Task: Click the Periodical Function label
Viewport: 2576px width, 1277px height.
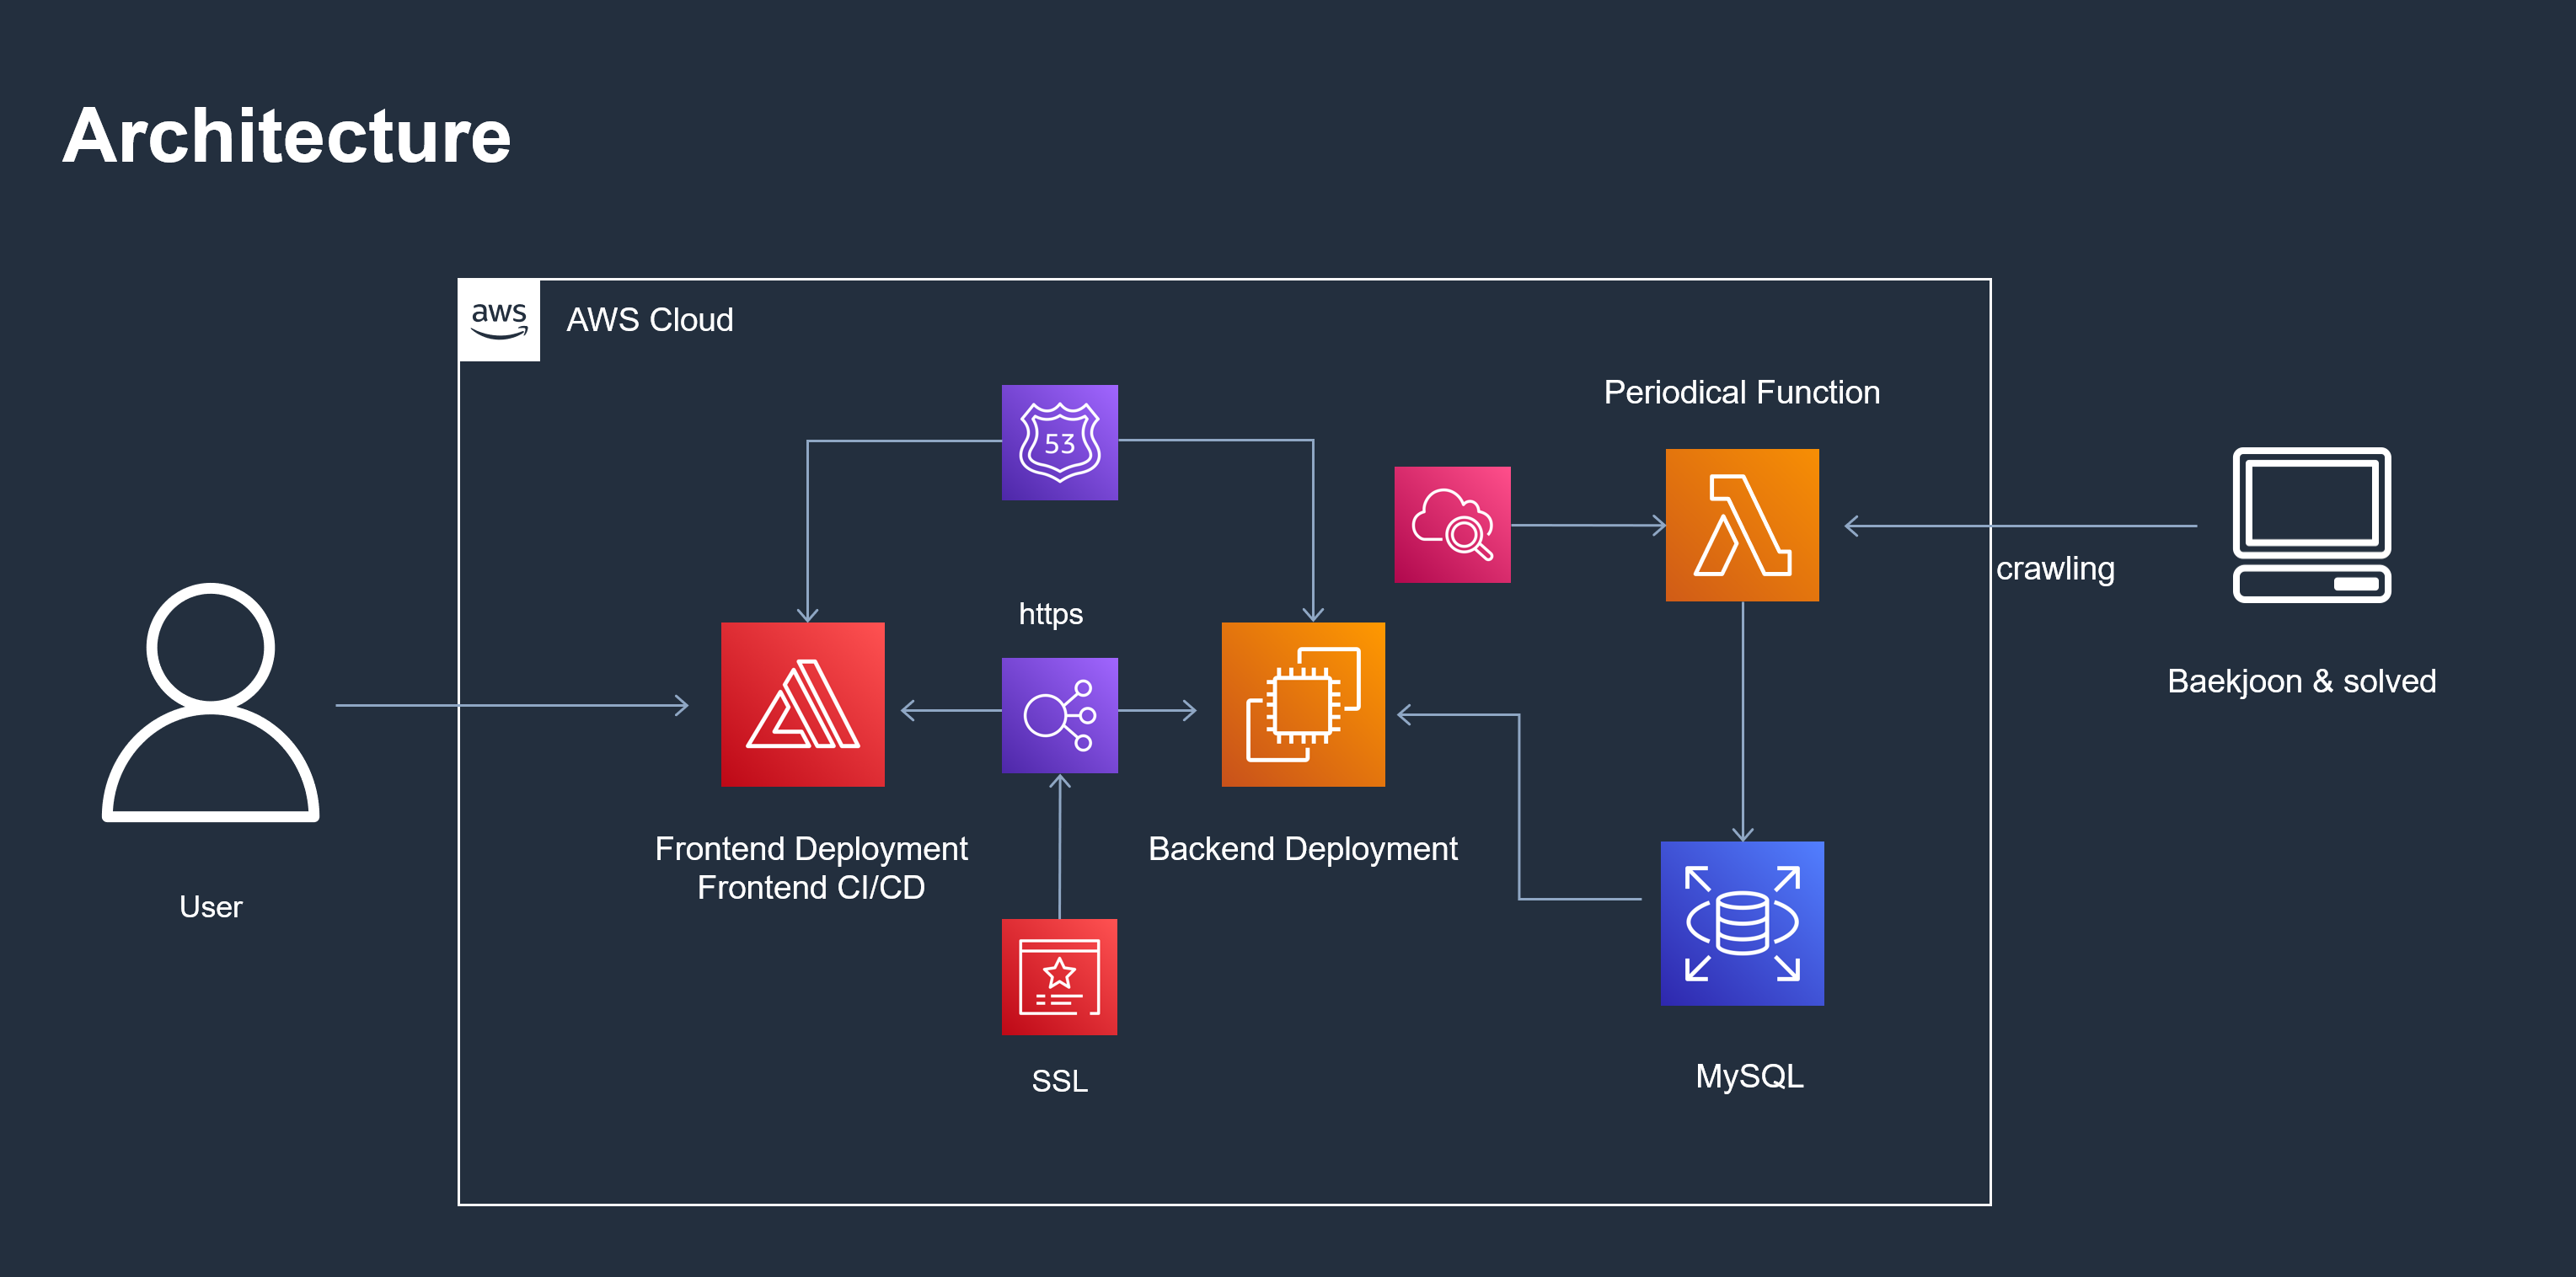Action: click(1742, 392)
